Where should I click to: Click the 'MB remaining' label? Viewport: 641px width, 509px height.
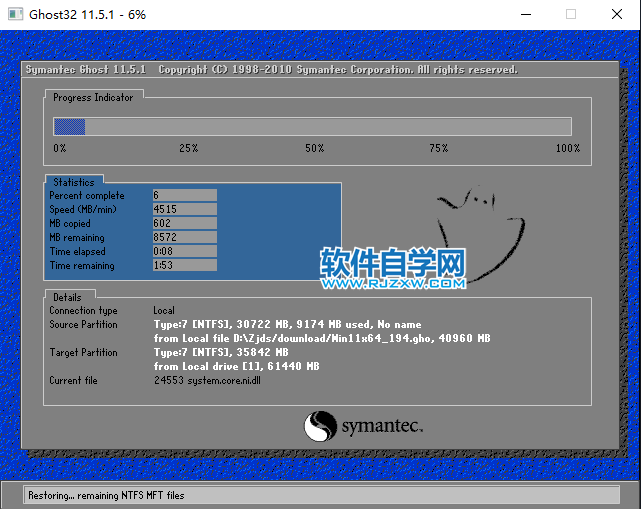pyautogui.click(x=77, y=238)
